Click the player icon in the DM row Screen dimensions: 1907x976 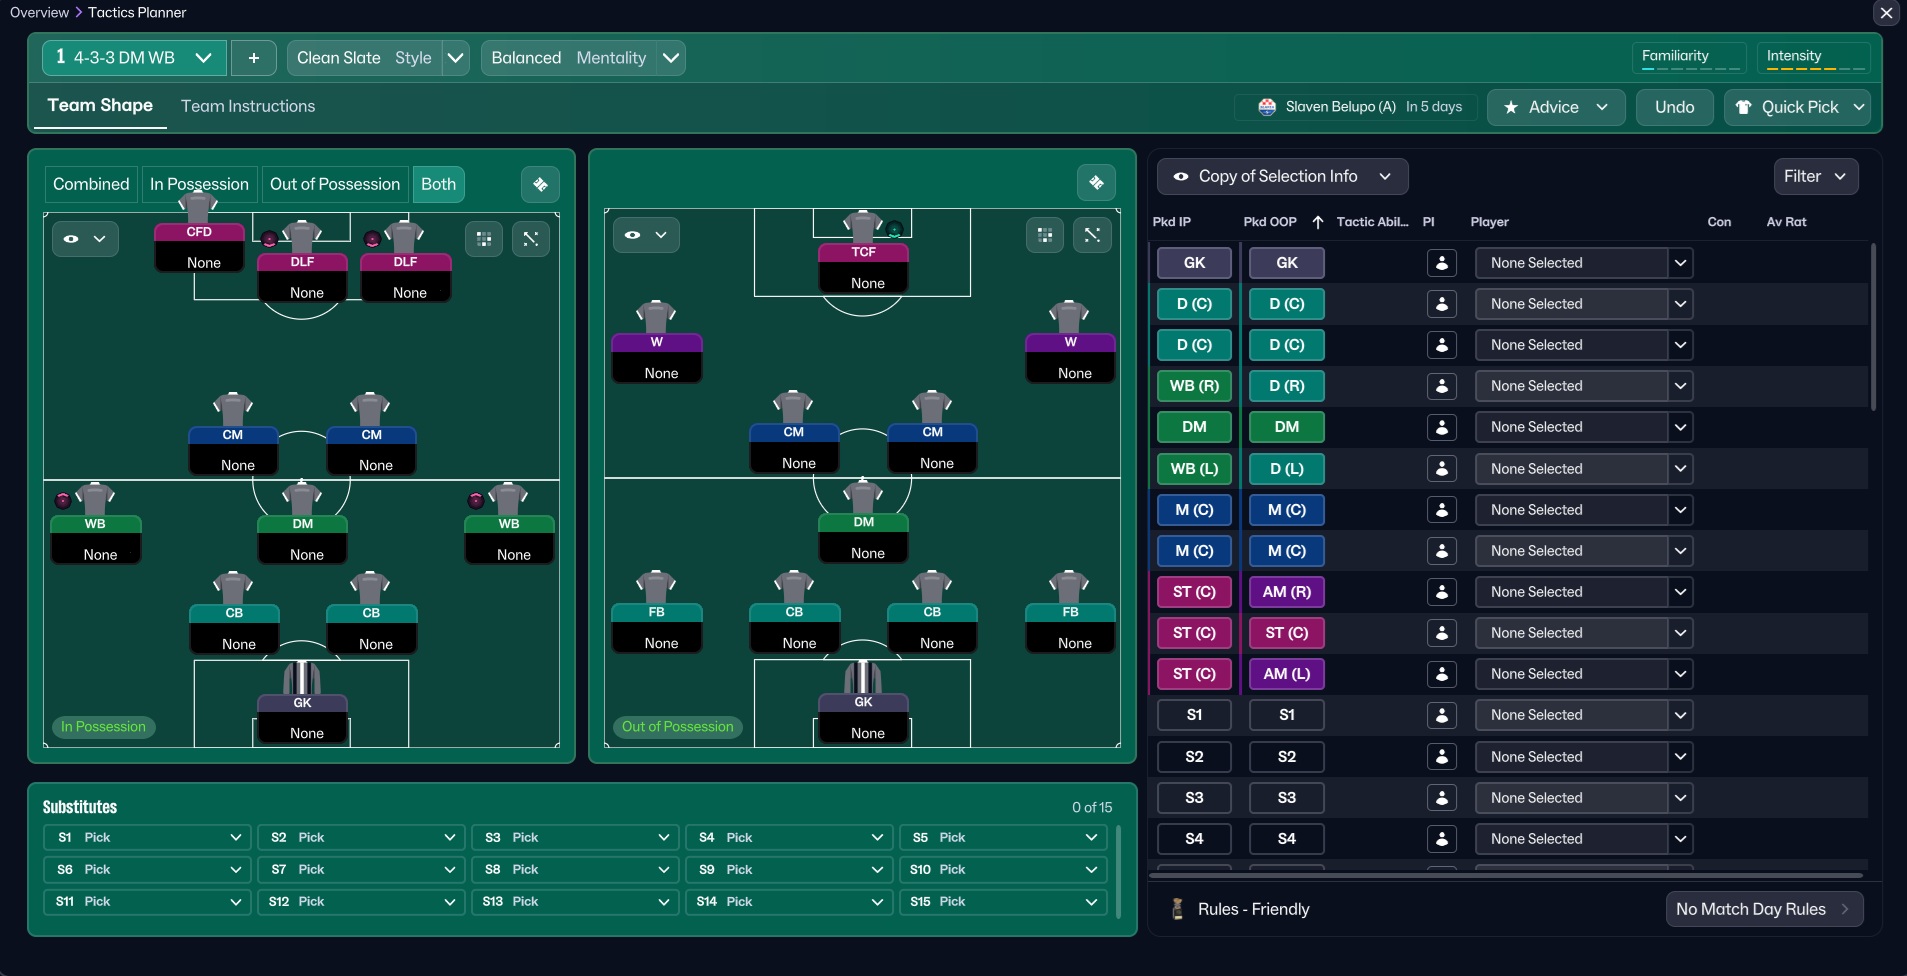tap(1442, 427)
